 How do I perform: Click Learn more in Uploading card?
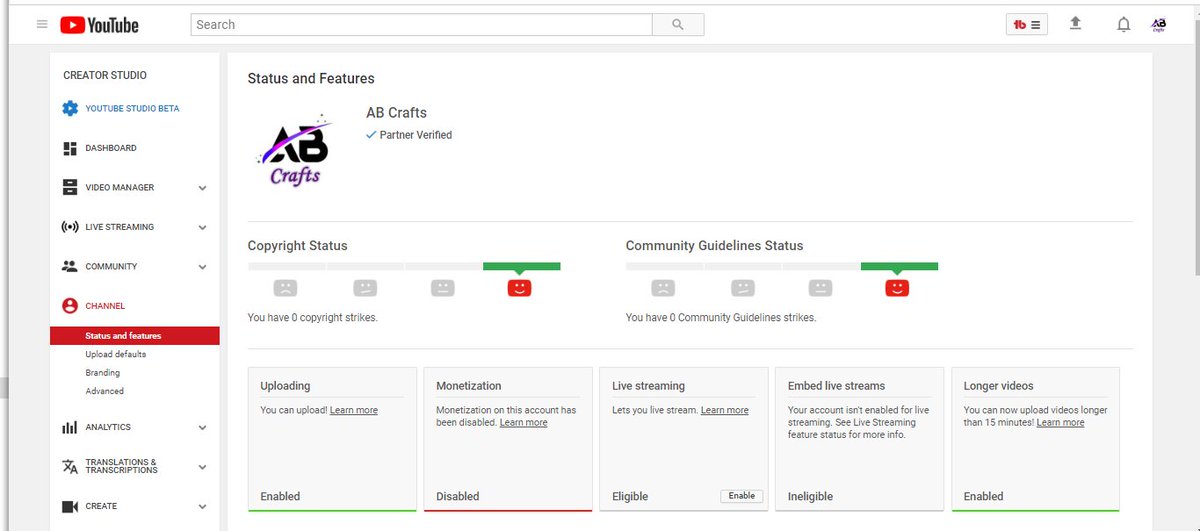pos(354,410)
